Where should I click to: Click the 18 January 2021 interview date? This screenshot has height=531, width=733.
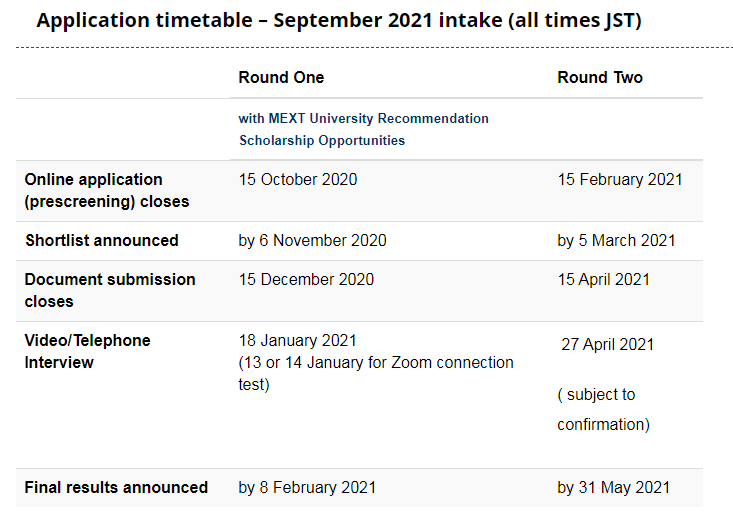[x=297, y=340]
